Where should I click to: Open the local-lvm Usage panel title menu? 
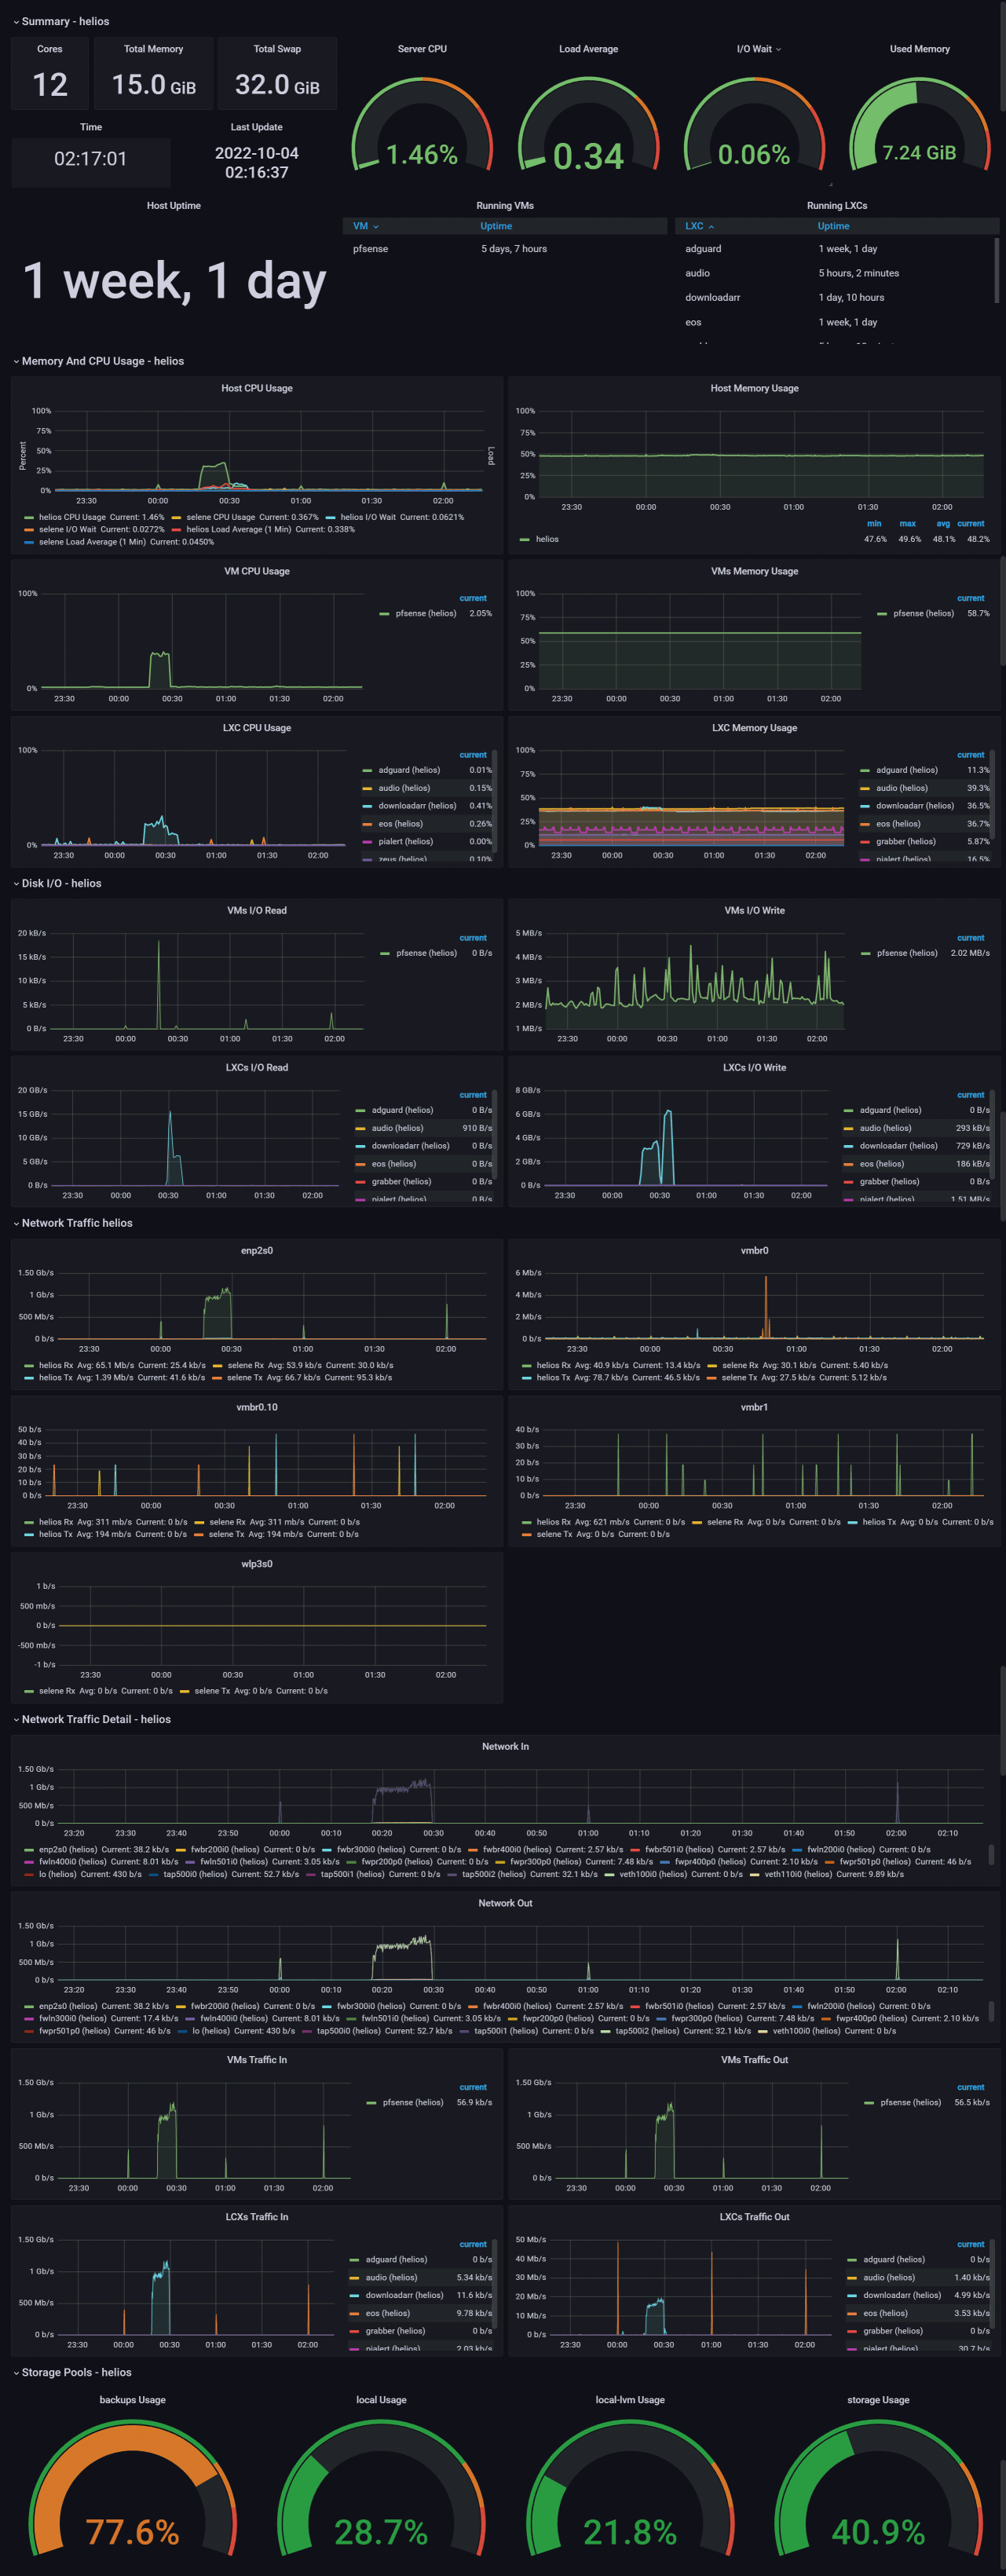630,2400
